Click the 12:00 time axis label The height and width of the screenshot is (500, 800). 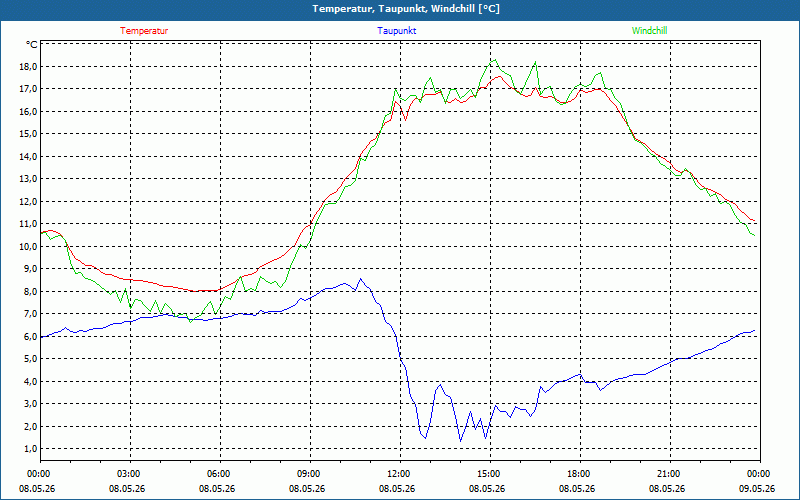tap(396, 474)
